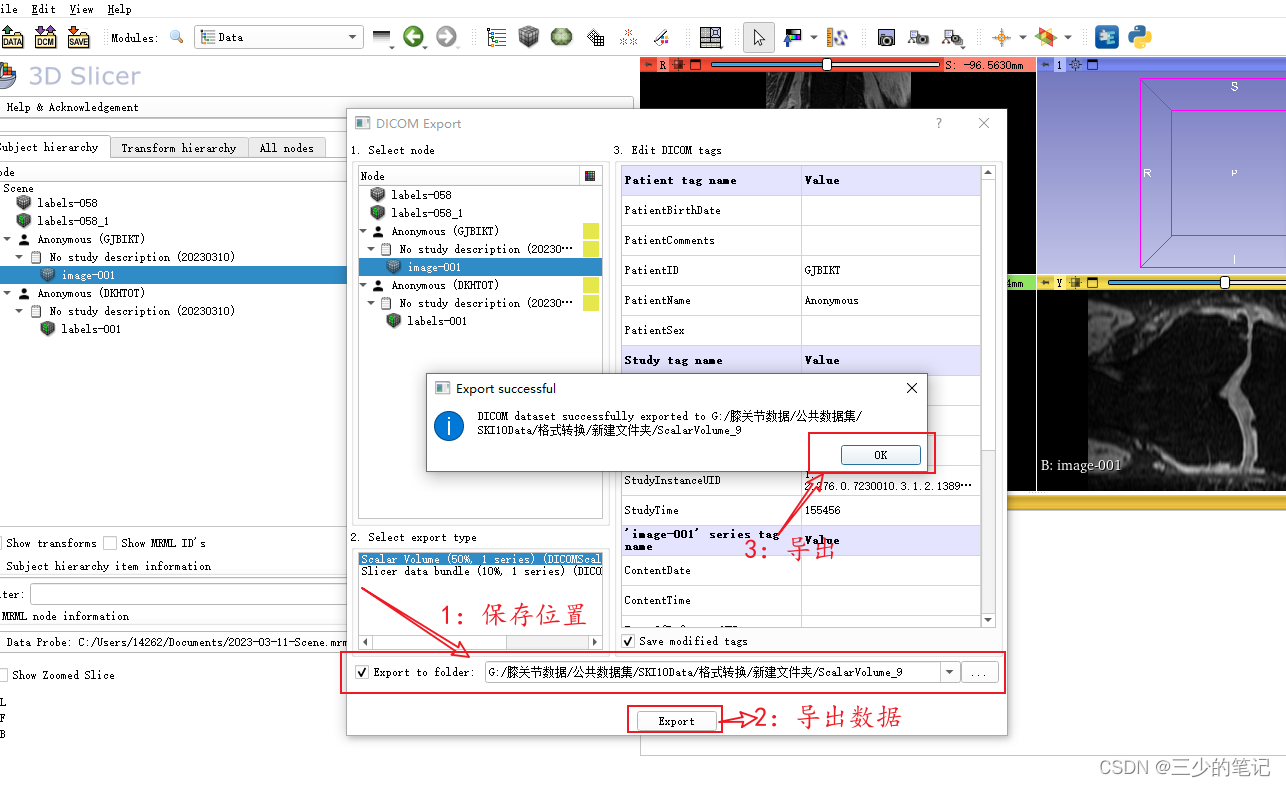Toggle the Save modified tags checkbox
The height and width of the screenshot is (787, 1286).
pos(628,641)
